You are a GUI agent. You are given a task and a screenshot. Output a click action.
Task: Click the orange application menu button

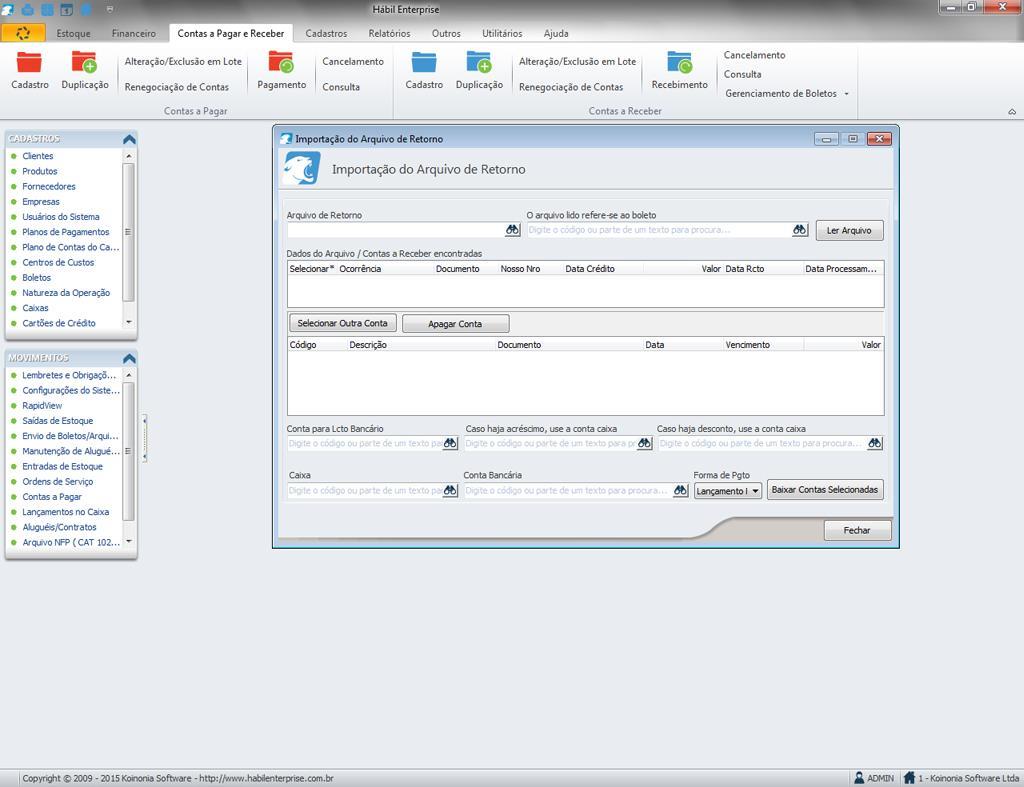click(23, 33)
